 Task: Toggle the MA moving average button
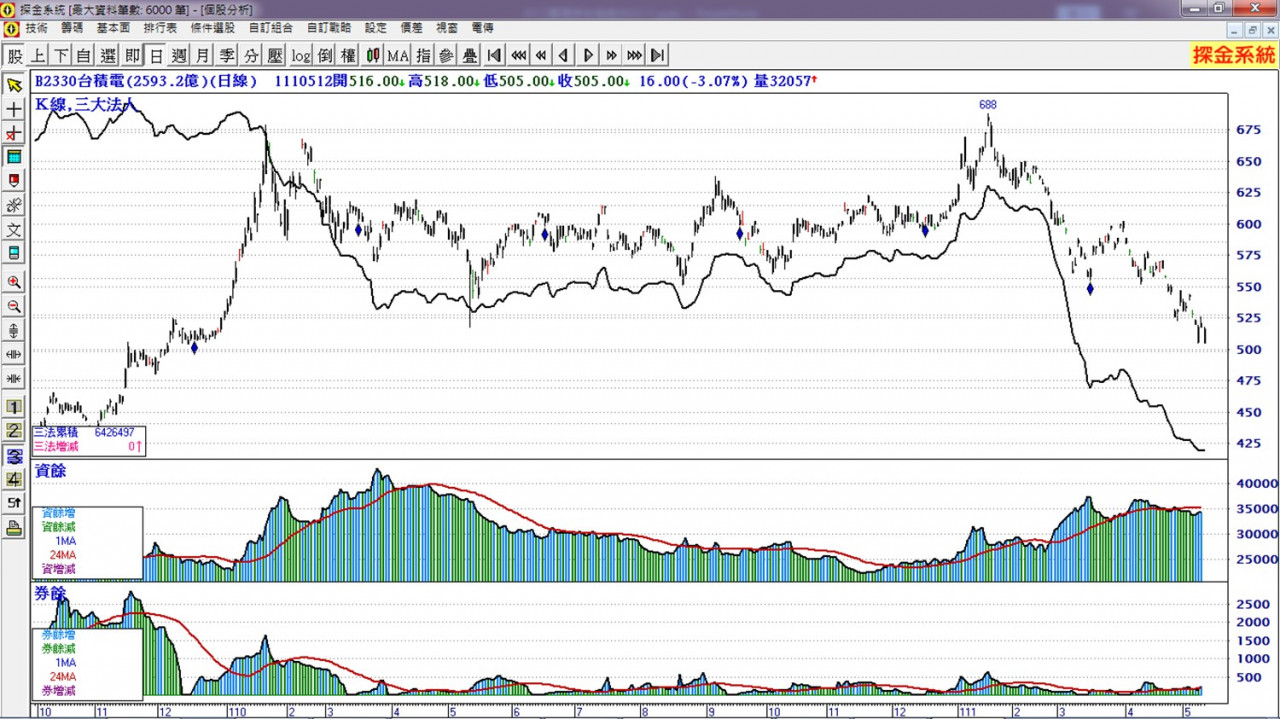pyautogui.click(x=398, y=55)
